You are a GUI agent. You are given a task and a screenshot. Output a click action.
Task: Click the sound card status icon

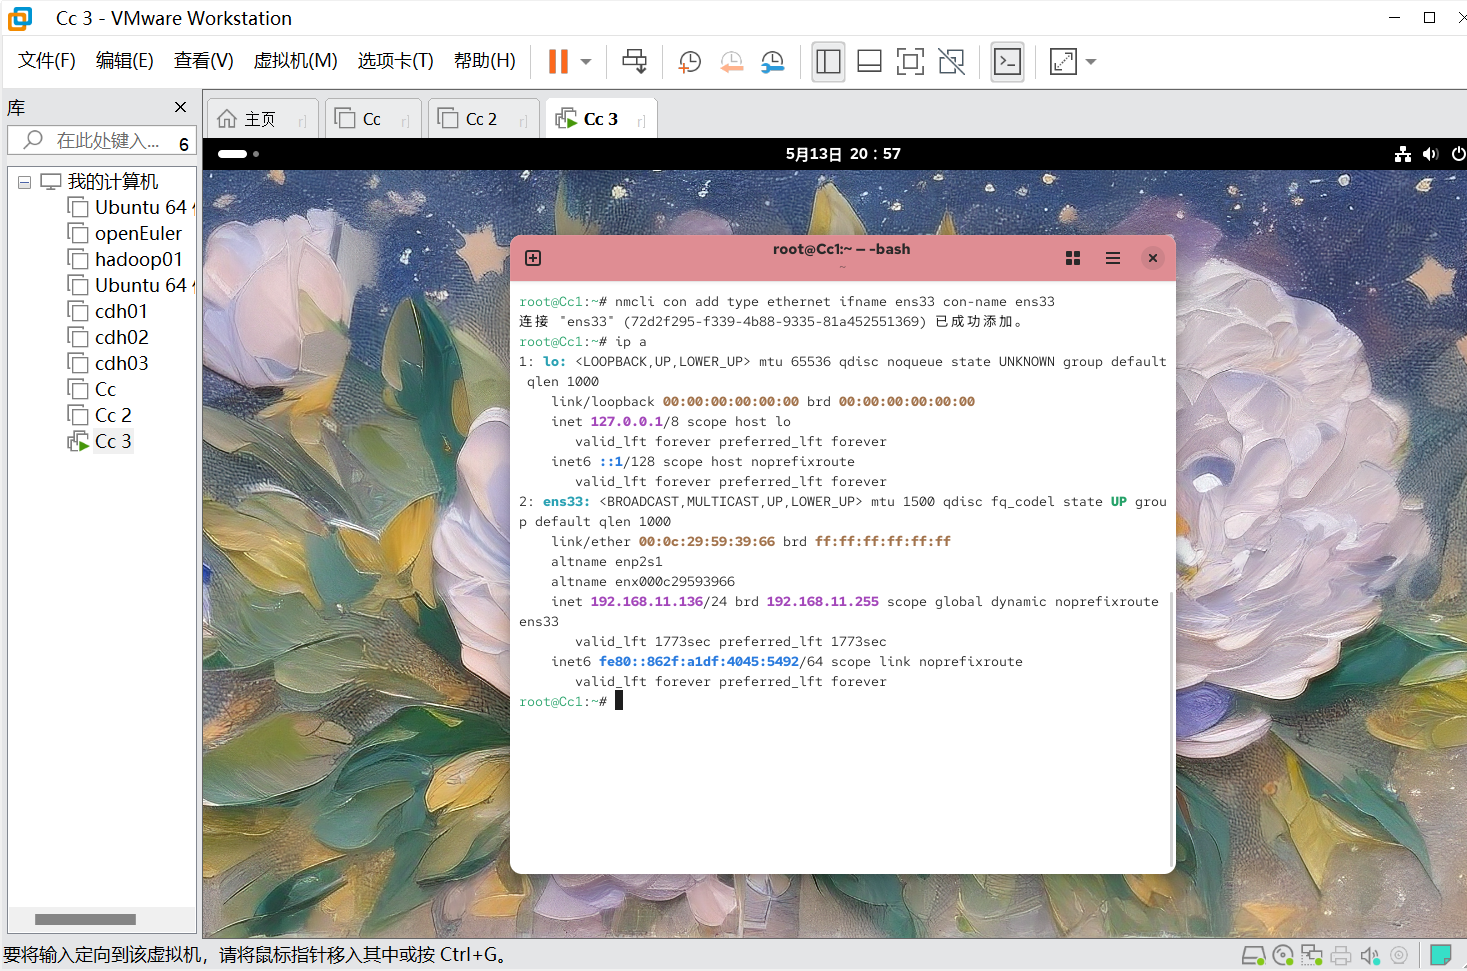[1370, 956]
